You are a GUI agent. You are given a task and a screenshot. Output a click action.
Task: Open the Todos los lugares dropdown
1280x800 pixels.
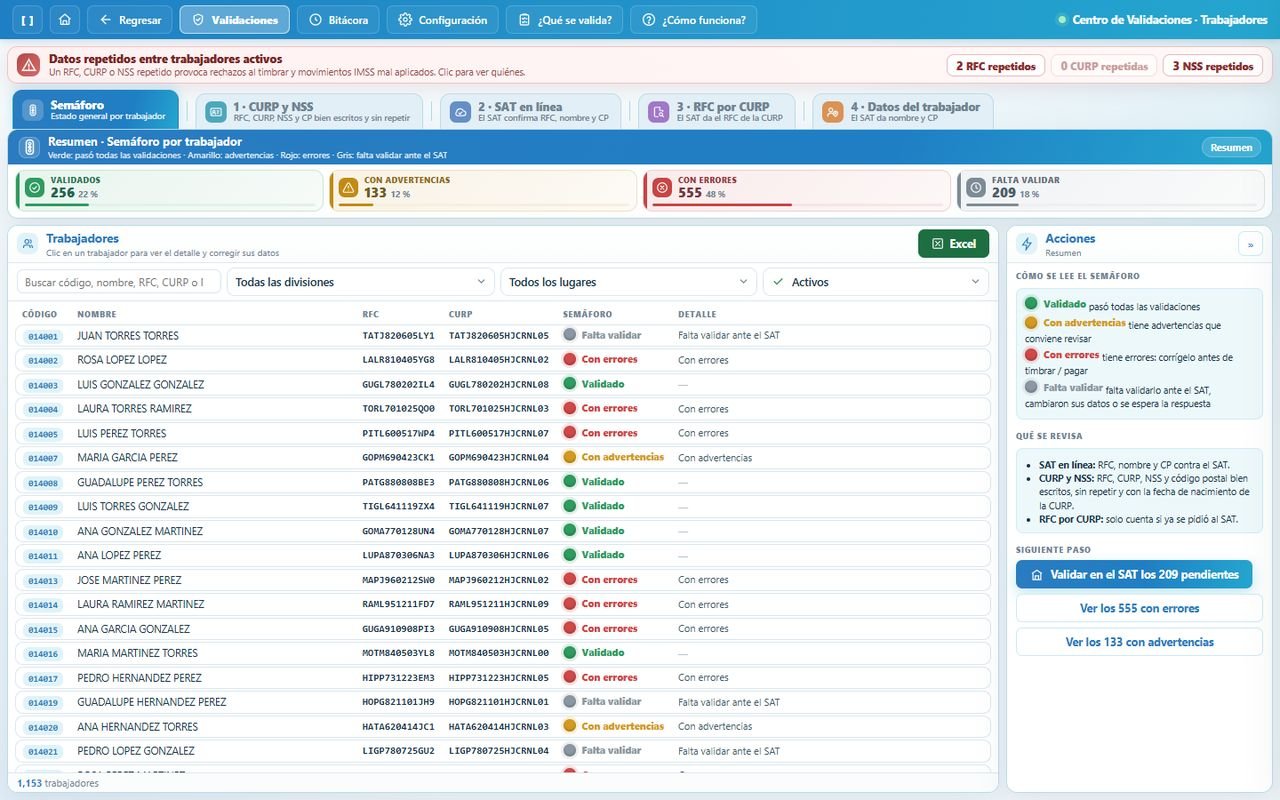(629, 282)
